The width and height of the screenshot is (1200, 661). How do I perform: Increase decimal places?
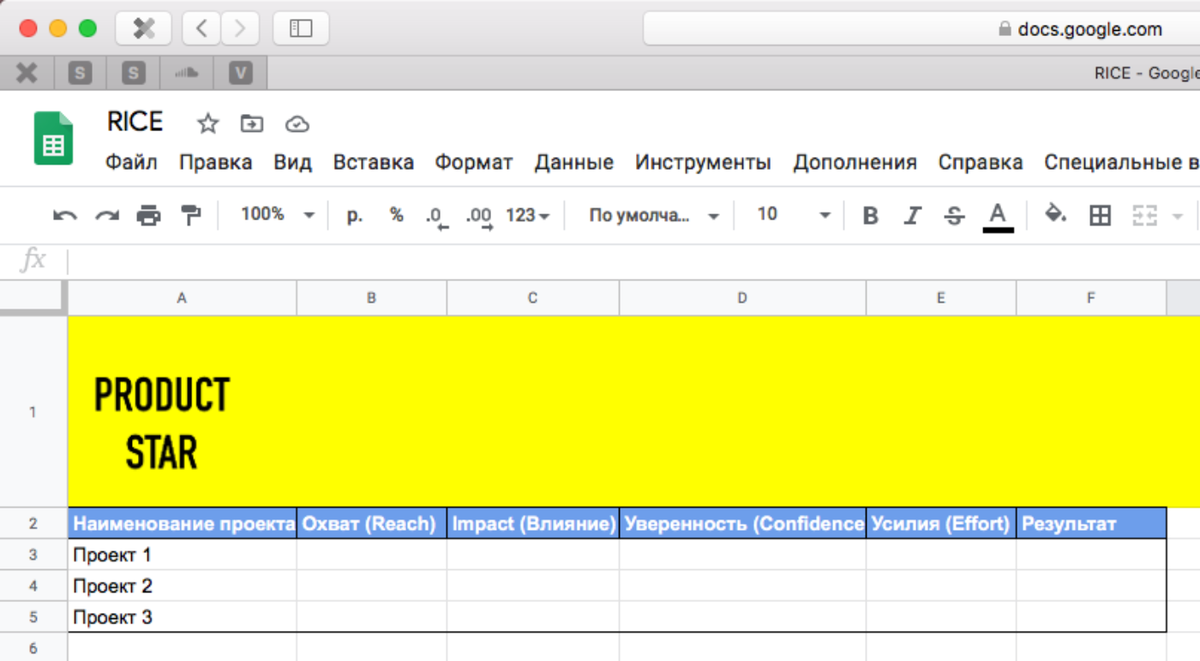(x=480, y=216)
